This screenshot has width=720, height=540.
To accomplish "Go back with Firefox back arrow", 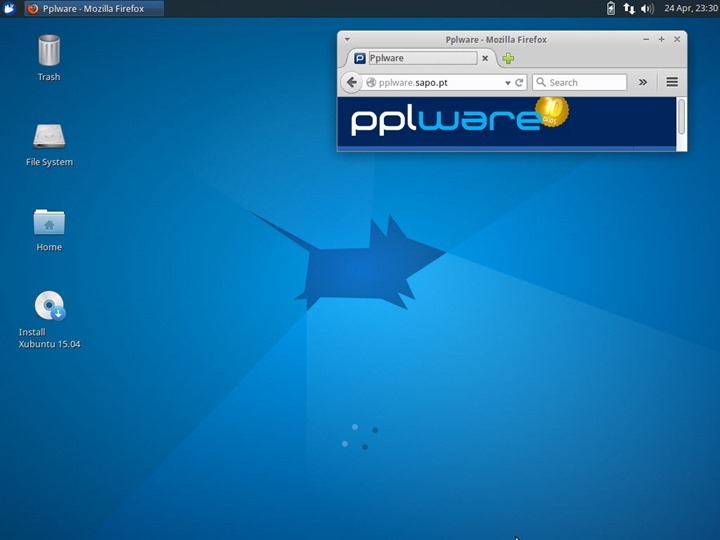I will pyautogui.click(x=352, y=82).
